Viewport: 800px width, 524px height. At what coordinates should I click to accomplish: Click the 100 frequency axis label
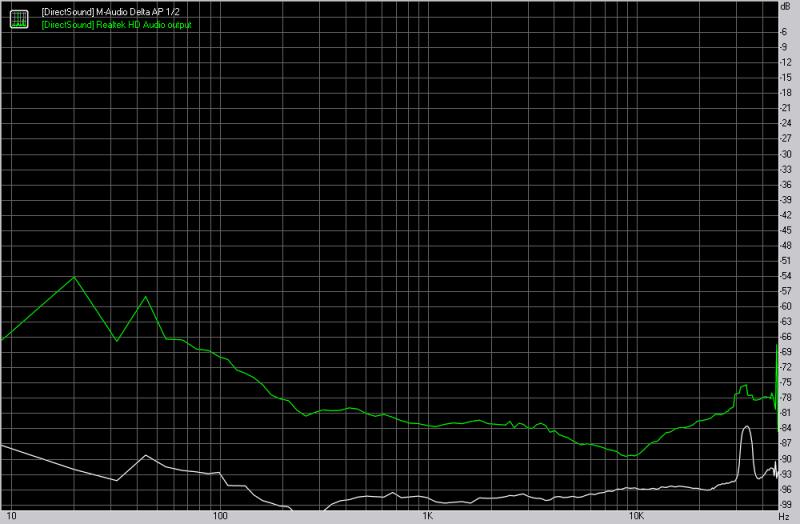221,517
